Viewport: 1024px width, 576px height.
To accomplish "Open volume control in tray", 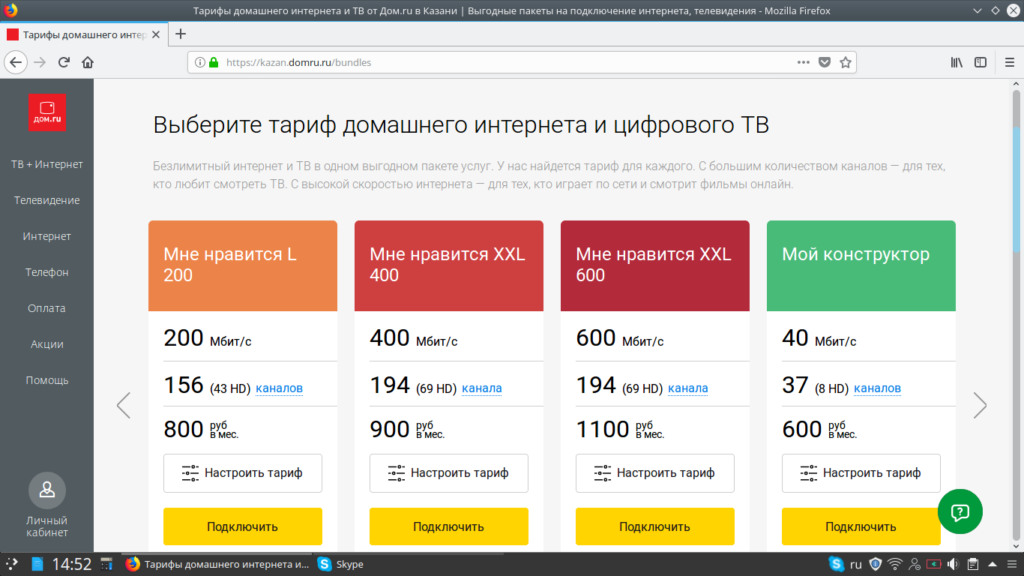I will pos(953,564).
